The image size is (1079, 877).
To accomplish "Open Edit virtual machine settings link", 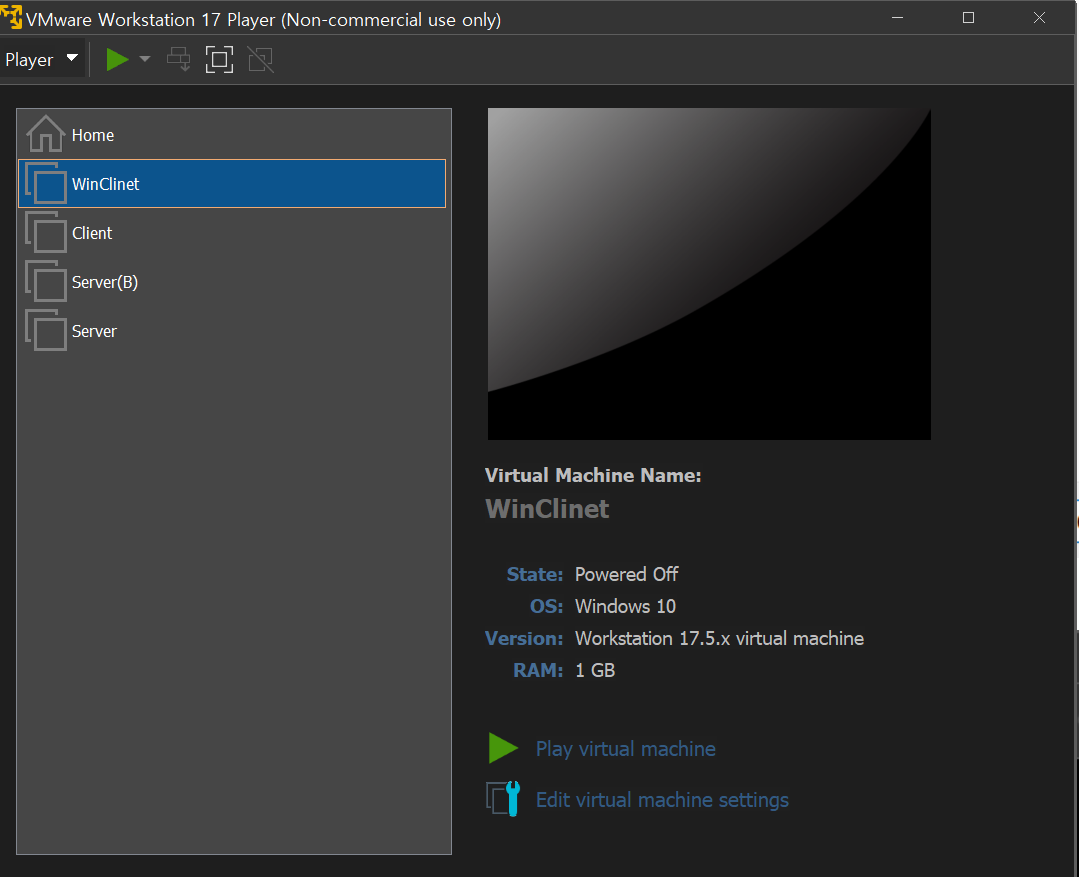I will click(662, 800).
